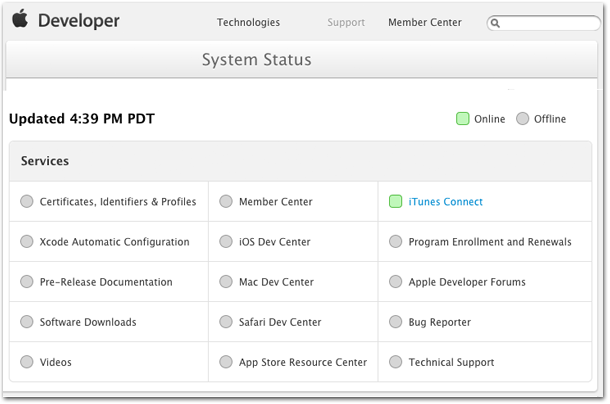Open the Support menu item
This screenshot has height=404, width=610.
[346, 23]
